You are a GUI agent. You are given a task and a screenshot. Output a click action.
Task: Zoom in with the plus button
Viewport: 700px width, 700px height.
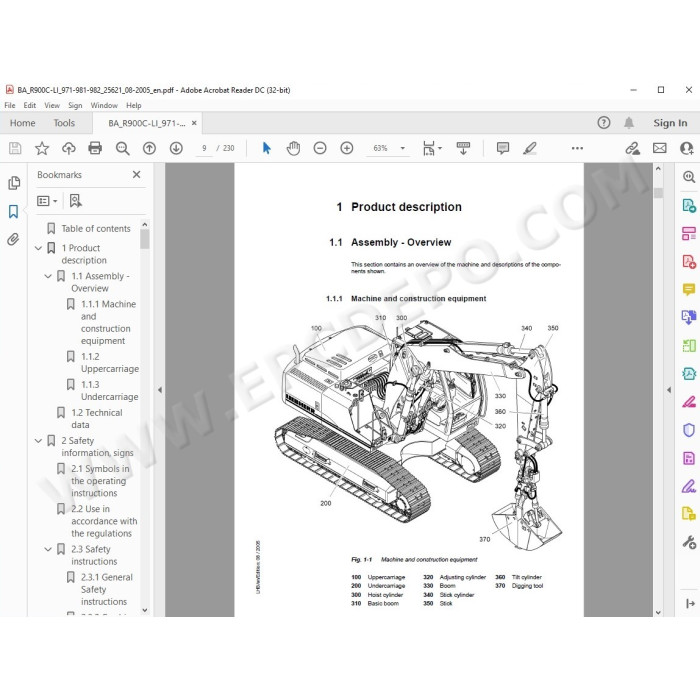347,148
